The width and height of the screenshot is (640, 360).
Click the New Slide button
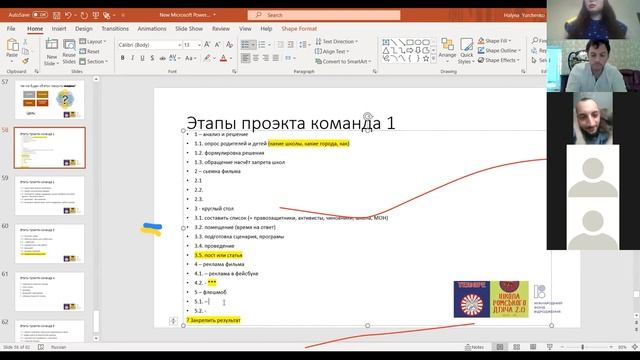[x=51, y=51]
